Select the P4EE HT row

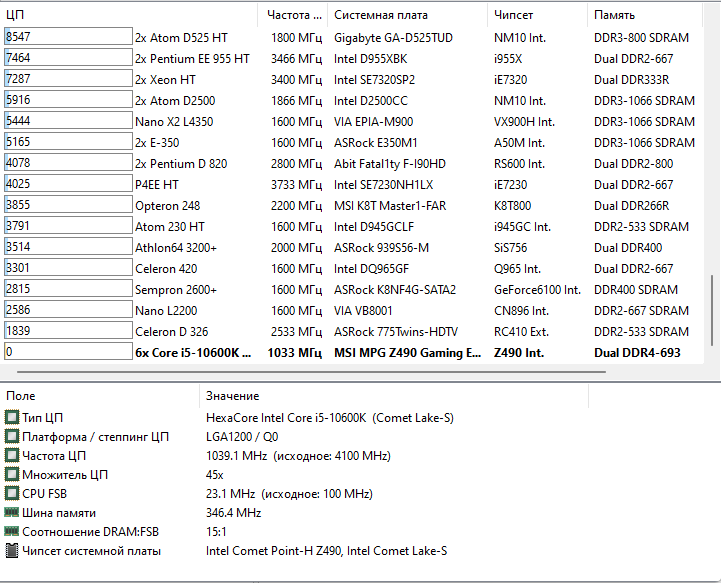[352, 184]
